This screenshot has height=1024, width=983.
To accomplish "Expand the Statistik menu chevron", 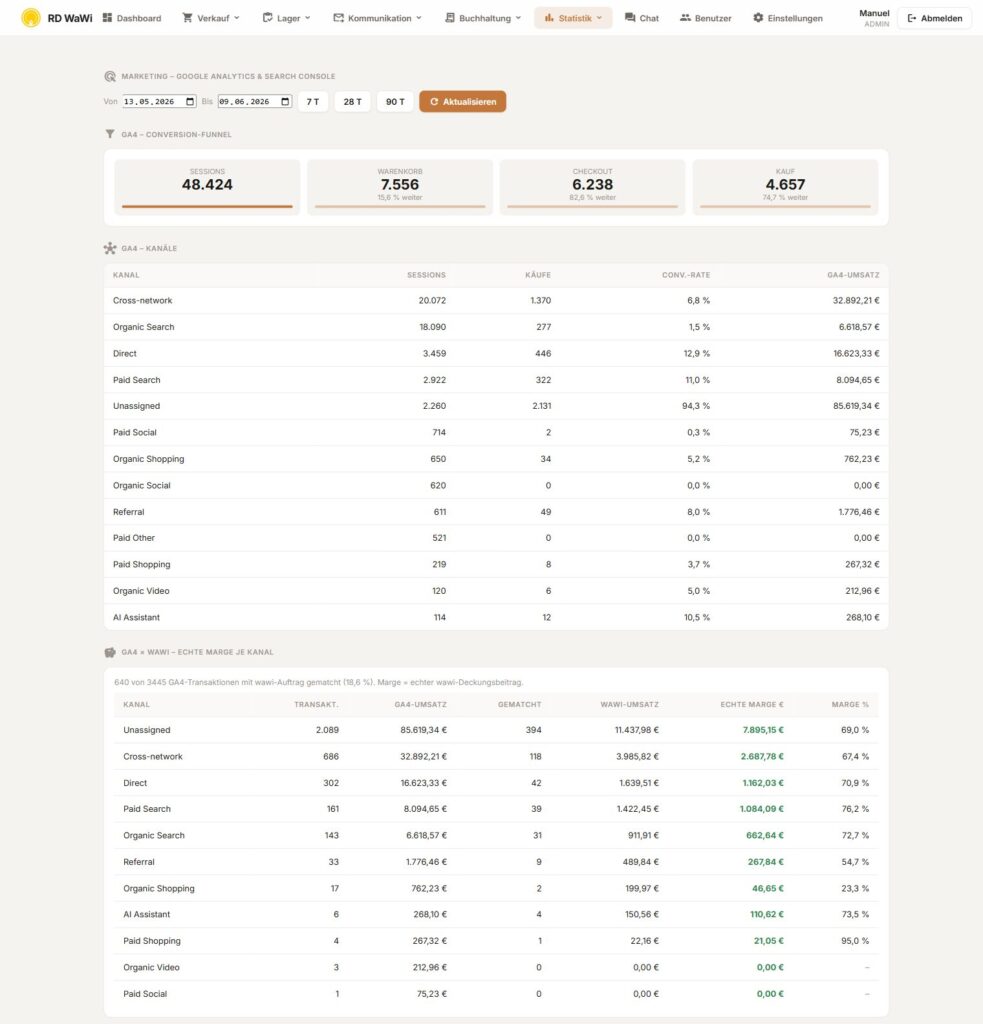I will pyautogui.click(x=599, y=18).
